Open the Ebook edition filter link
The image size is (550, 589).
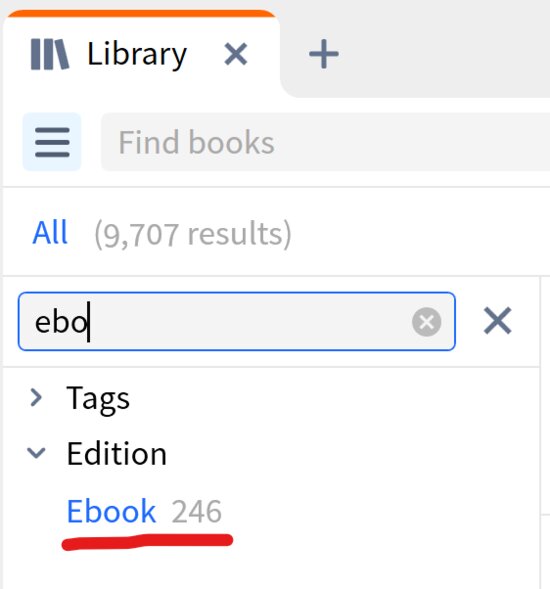[111, 511]
